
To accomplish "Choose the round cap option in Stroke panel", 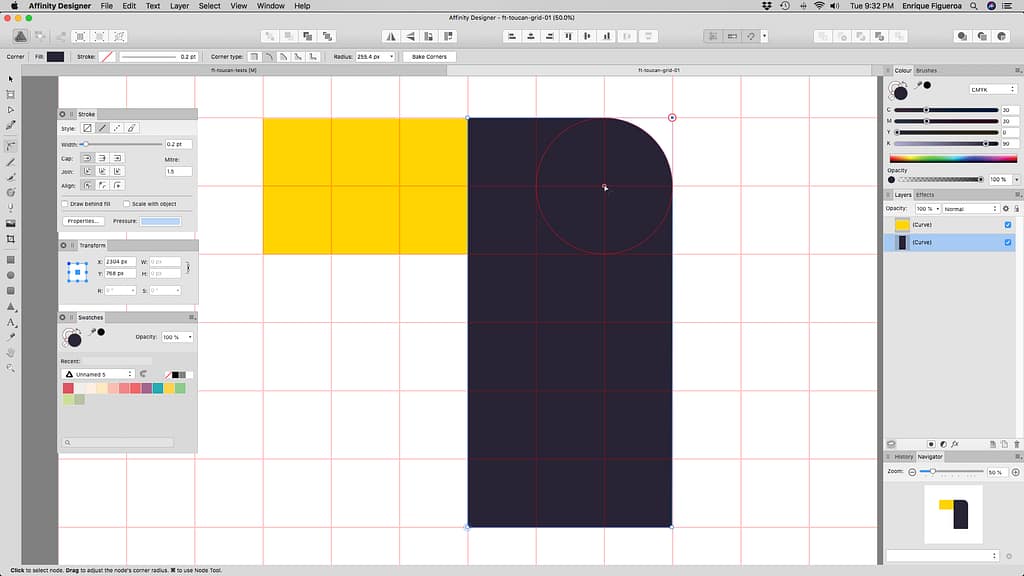I will point(102,158).
